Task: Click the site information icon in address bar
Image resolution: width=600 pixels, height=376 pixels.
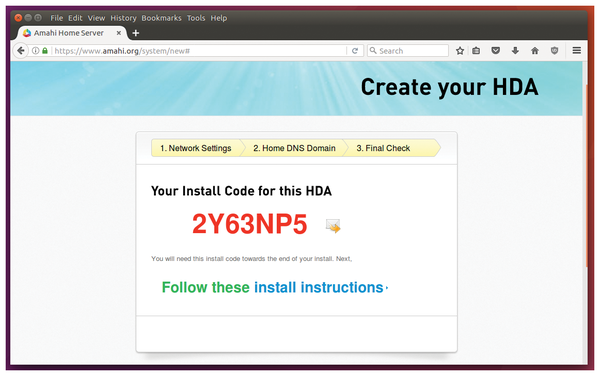Action: pos(35,50)
